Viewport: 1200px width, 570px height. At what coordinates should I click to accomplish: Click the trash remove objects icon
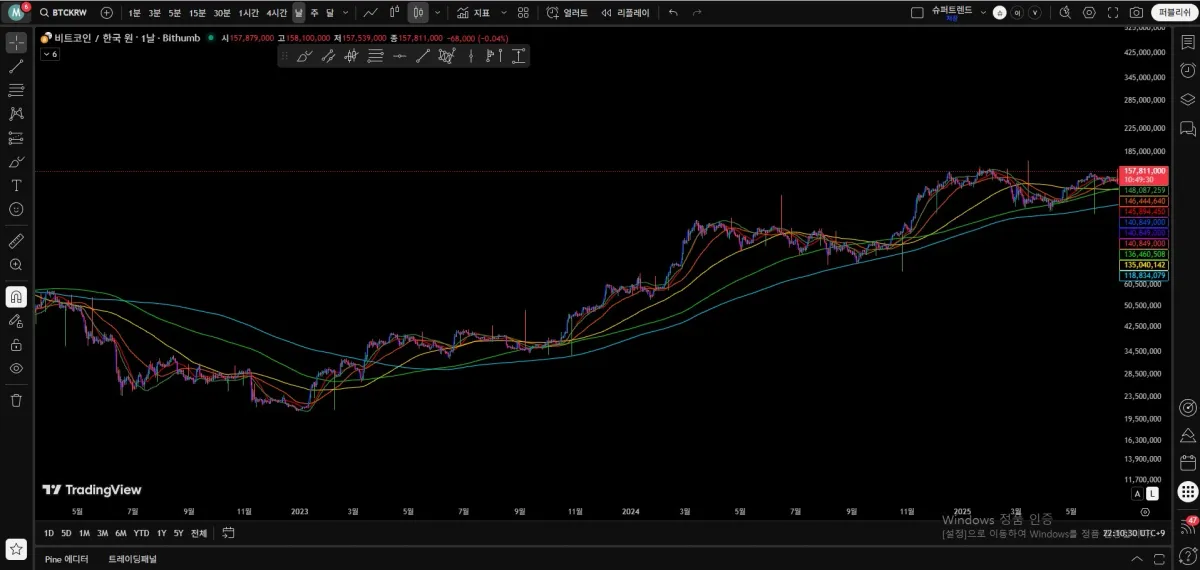click(x=16, y=400)
